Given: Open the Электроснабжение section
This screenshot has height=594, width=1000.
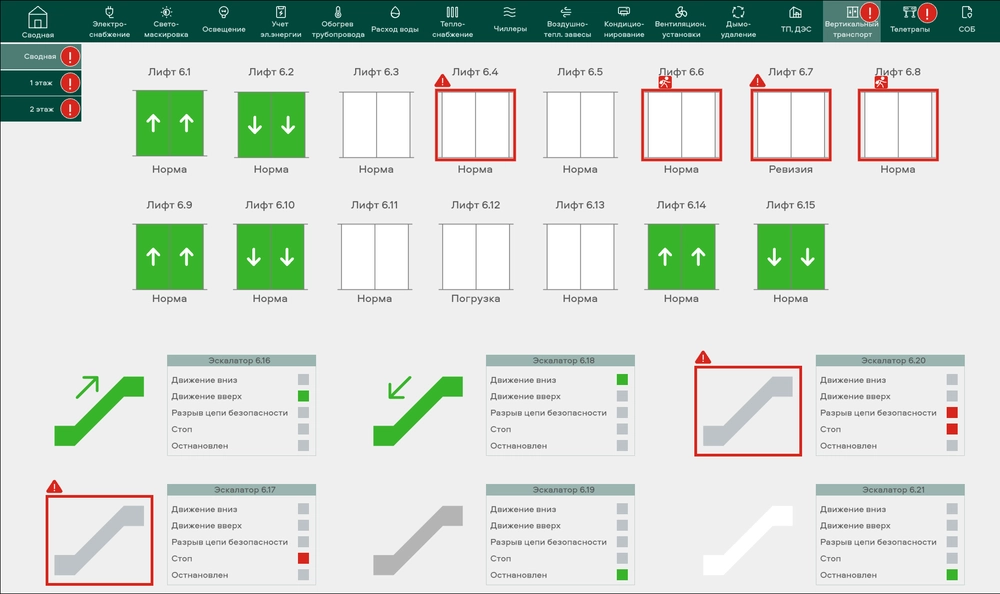Looking at the screenshot, I should click(x=109, y=13).
